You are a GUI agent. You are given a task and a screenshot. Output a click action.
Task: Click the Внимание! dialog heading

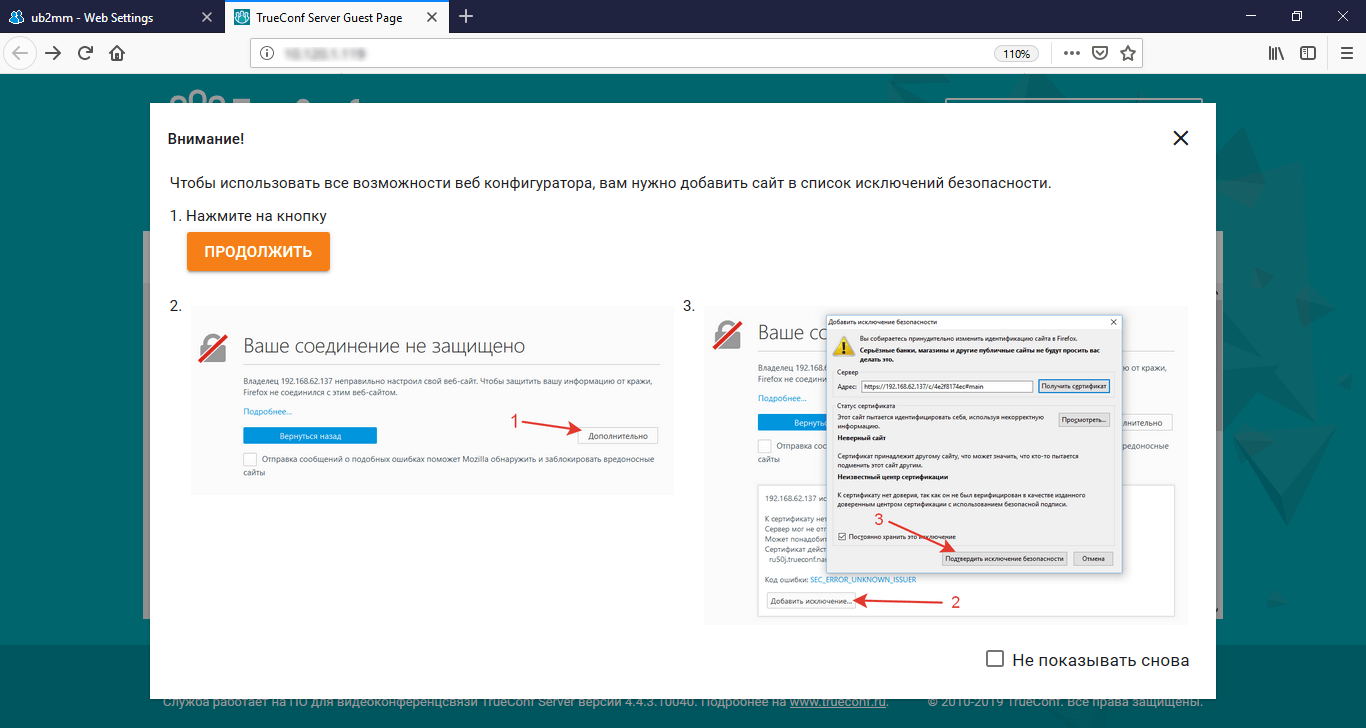click(207, 139)
